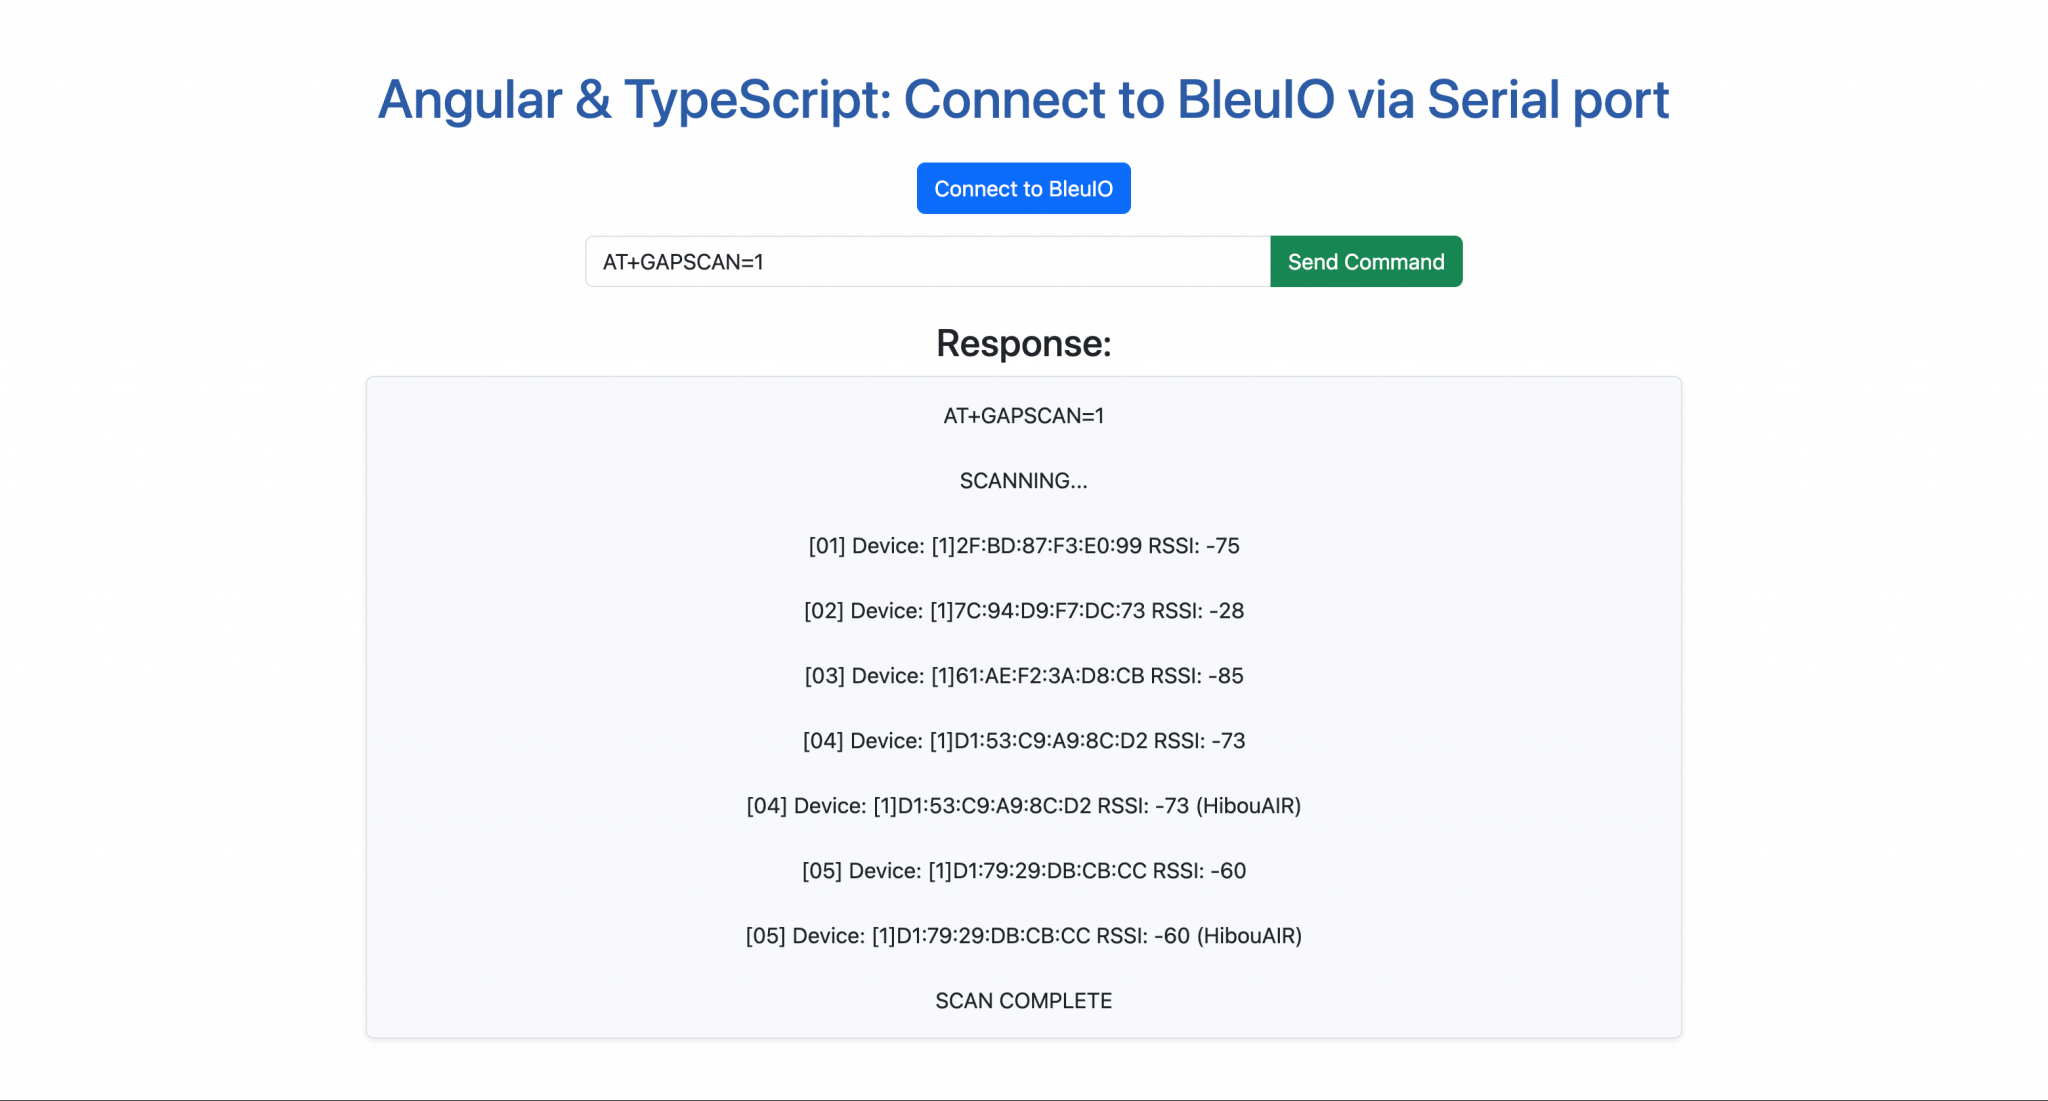The height and width of the screenshot is (1101, 2048).
Task: Click the RSSI value -28 of device [02]
Action: click(x=1221, y=611)
